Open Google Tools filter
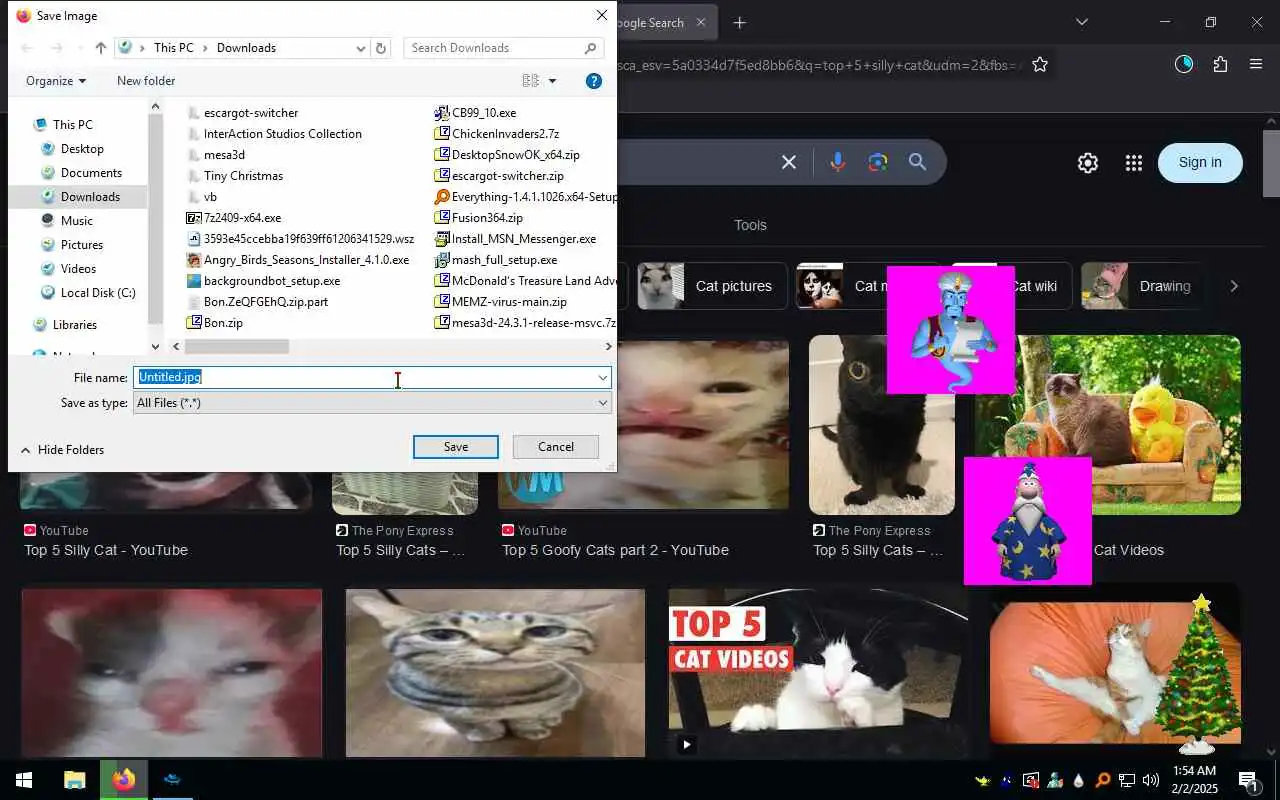 coord(750,225)
